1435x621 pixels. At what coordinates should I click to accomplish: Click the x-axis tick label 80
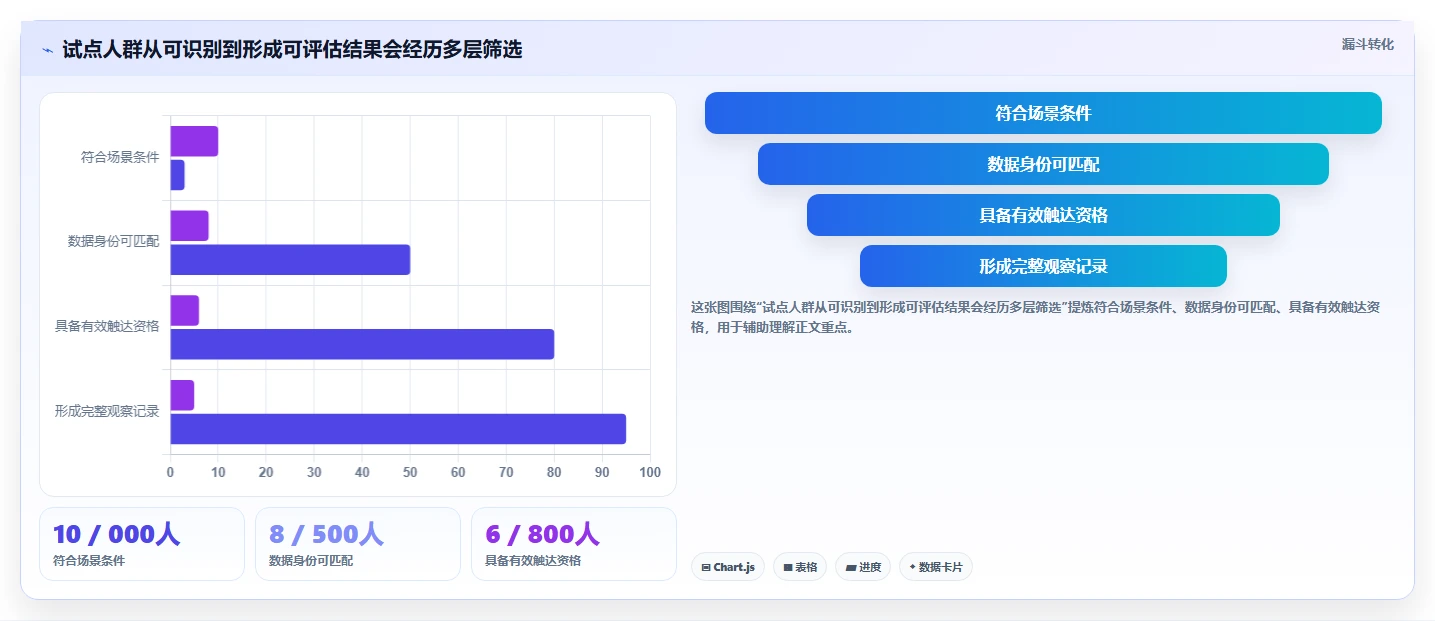(x=554, y=472)
